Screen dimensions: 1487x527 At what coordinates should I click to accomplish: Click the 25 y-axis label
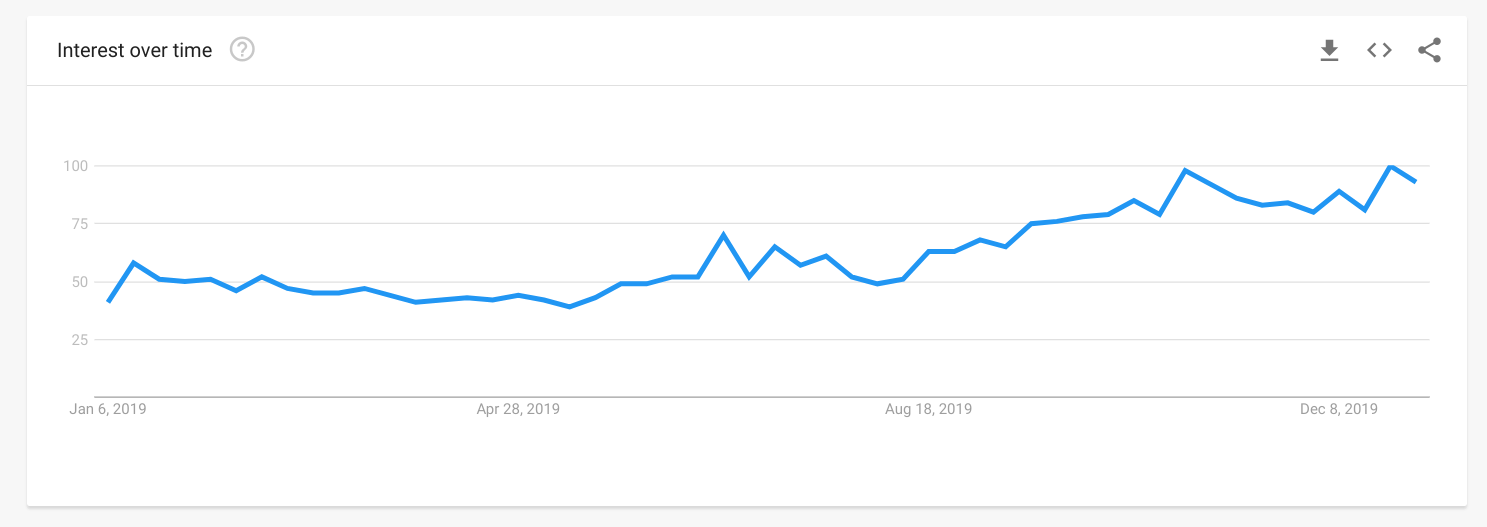coord(80,340)
